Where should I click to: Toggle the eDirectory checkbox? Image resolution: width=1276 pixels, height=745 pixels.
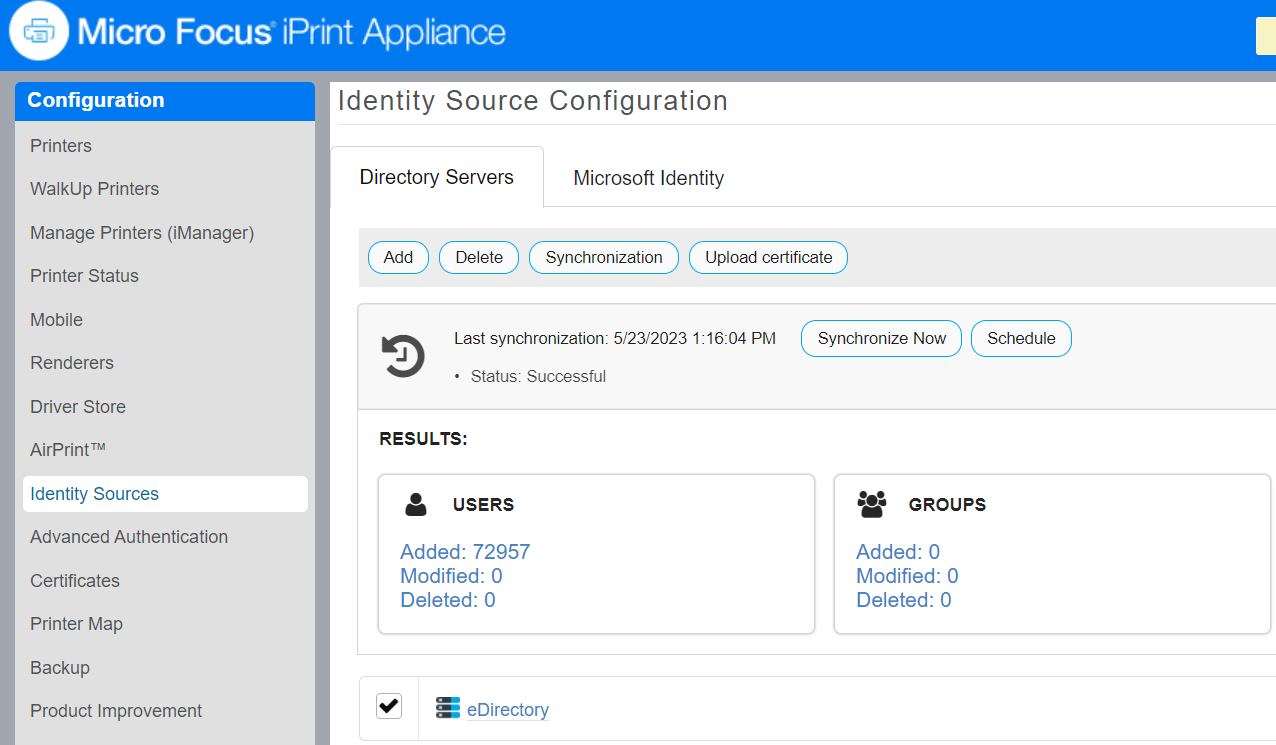coord(389,706)
